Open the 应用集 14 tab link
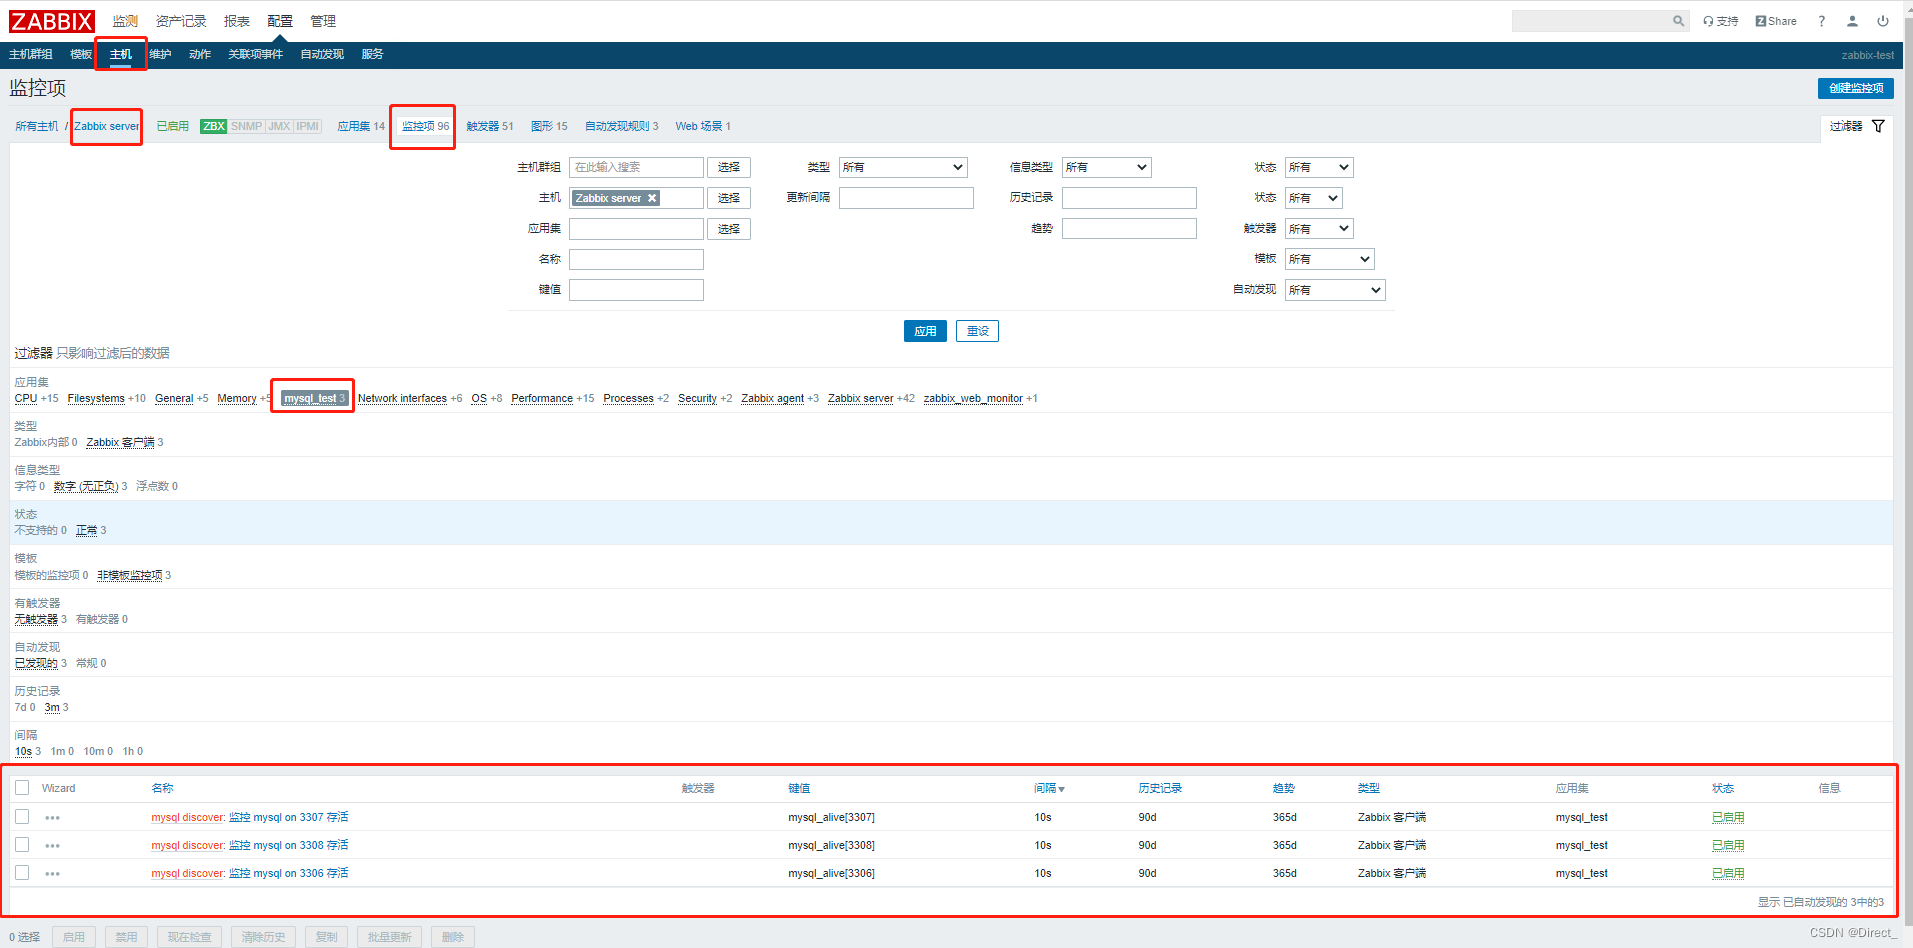The width and height of the screenshot is (1913, 948). pyautogui.click(x=361, y=126)
